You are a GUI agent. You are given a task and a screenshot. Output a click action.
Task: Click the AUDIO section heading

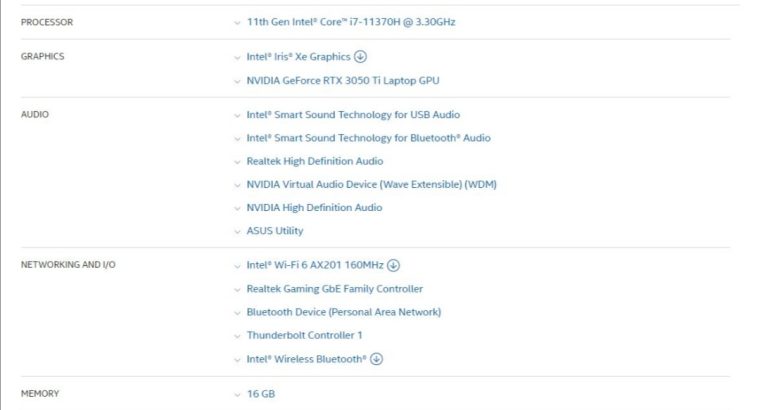point(35,115)
